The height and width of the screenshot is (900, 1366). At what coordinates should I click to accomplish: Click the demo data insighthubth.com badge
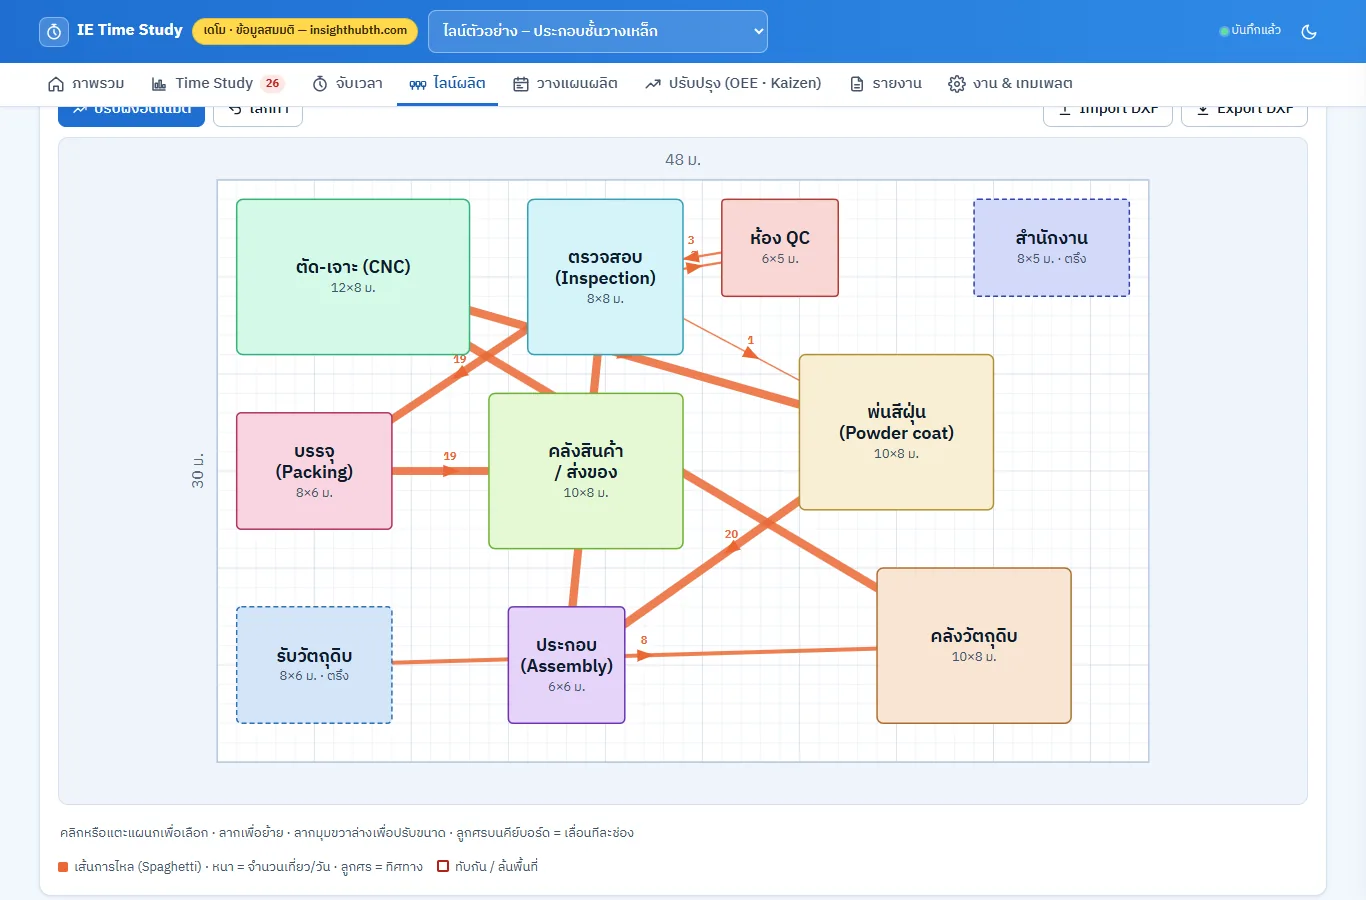pyautogui.click(x=305, y=31)
